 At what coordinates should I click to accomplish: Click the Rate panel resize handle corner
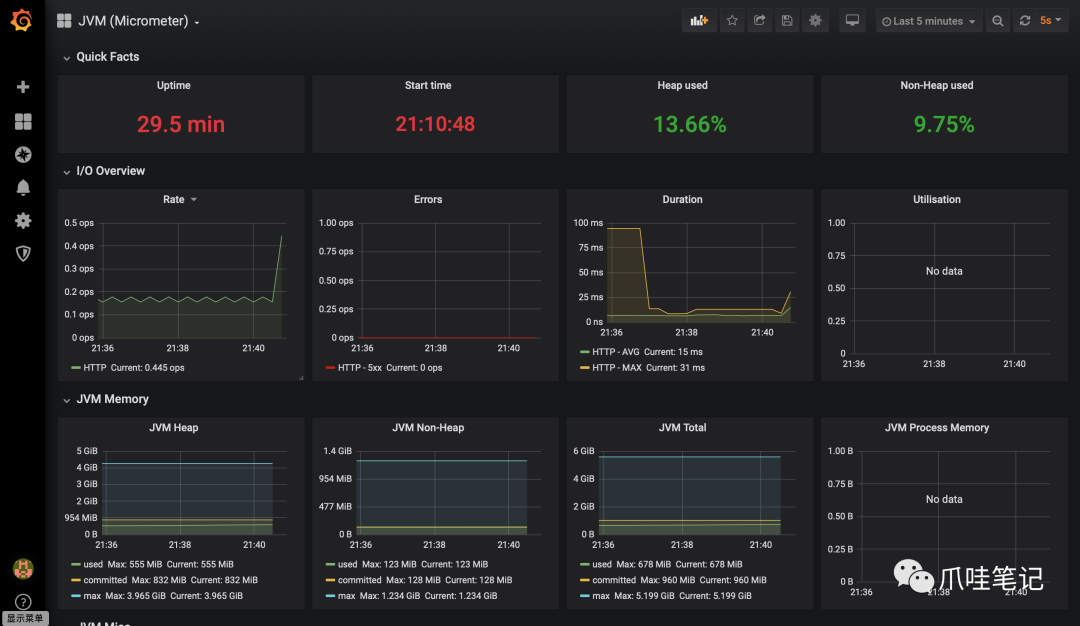click(x=301, y=377)
